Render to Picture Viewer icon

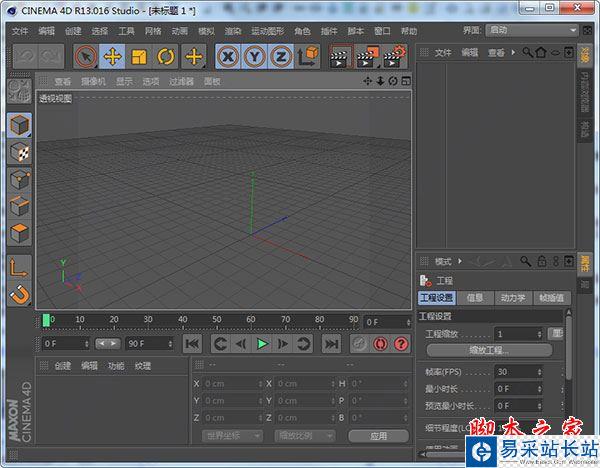pos(367,57)
